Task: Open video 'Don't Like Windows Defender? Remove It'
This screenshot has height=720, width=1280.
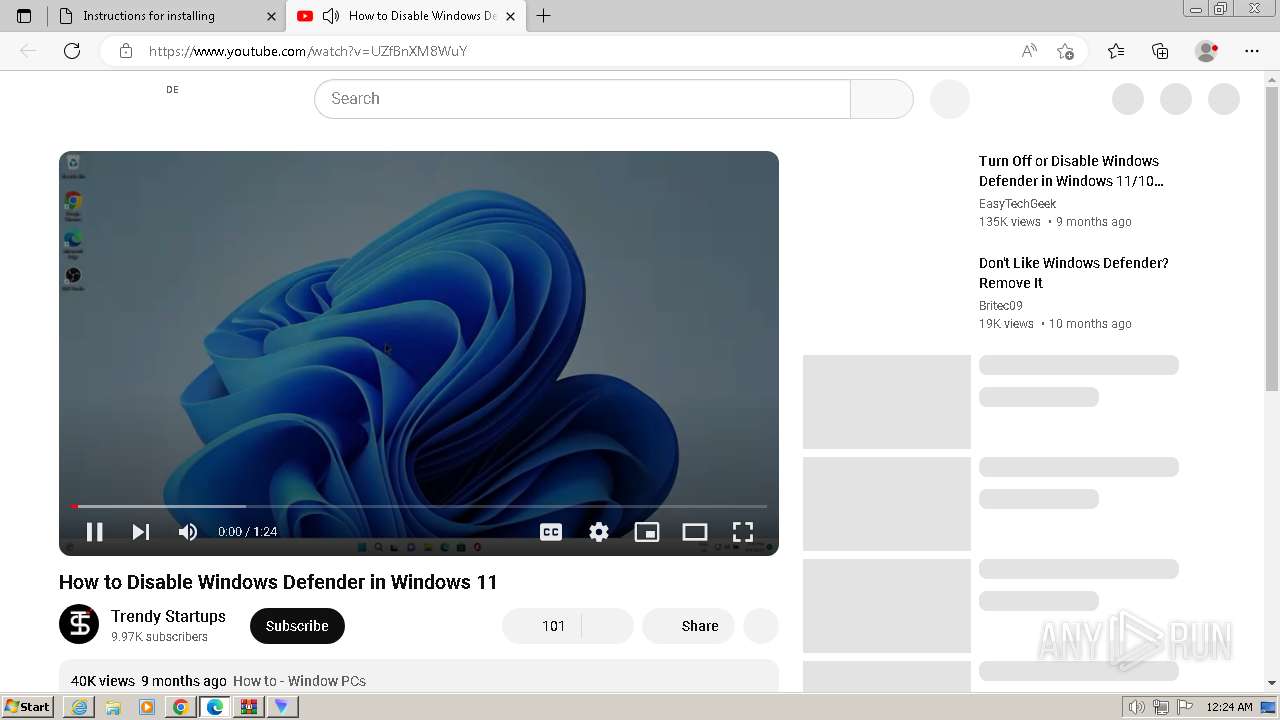Action: (x=1074, y=273)
